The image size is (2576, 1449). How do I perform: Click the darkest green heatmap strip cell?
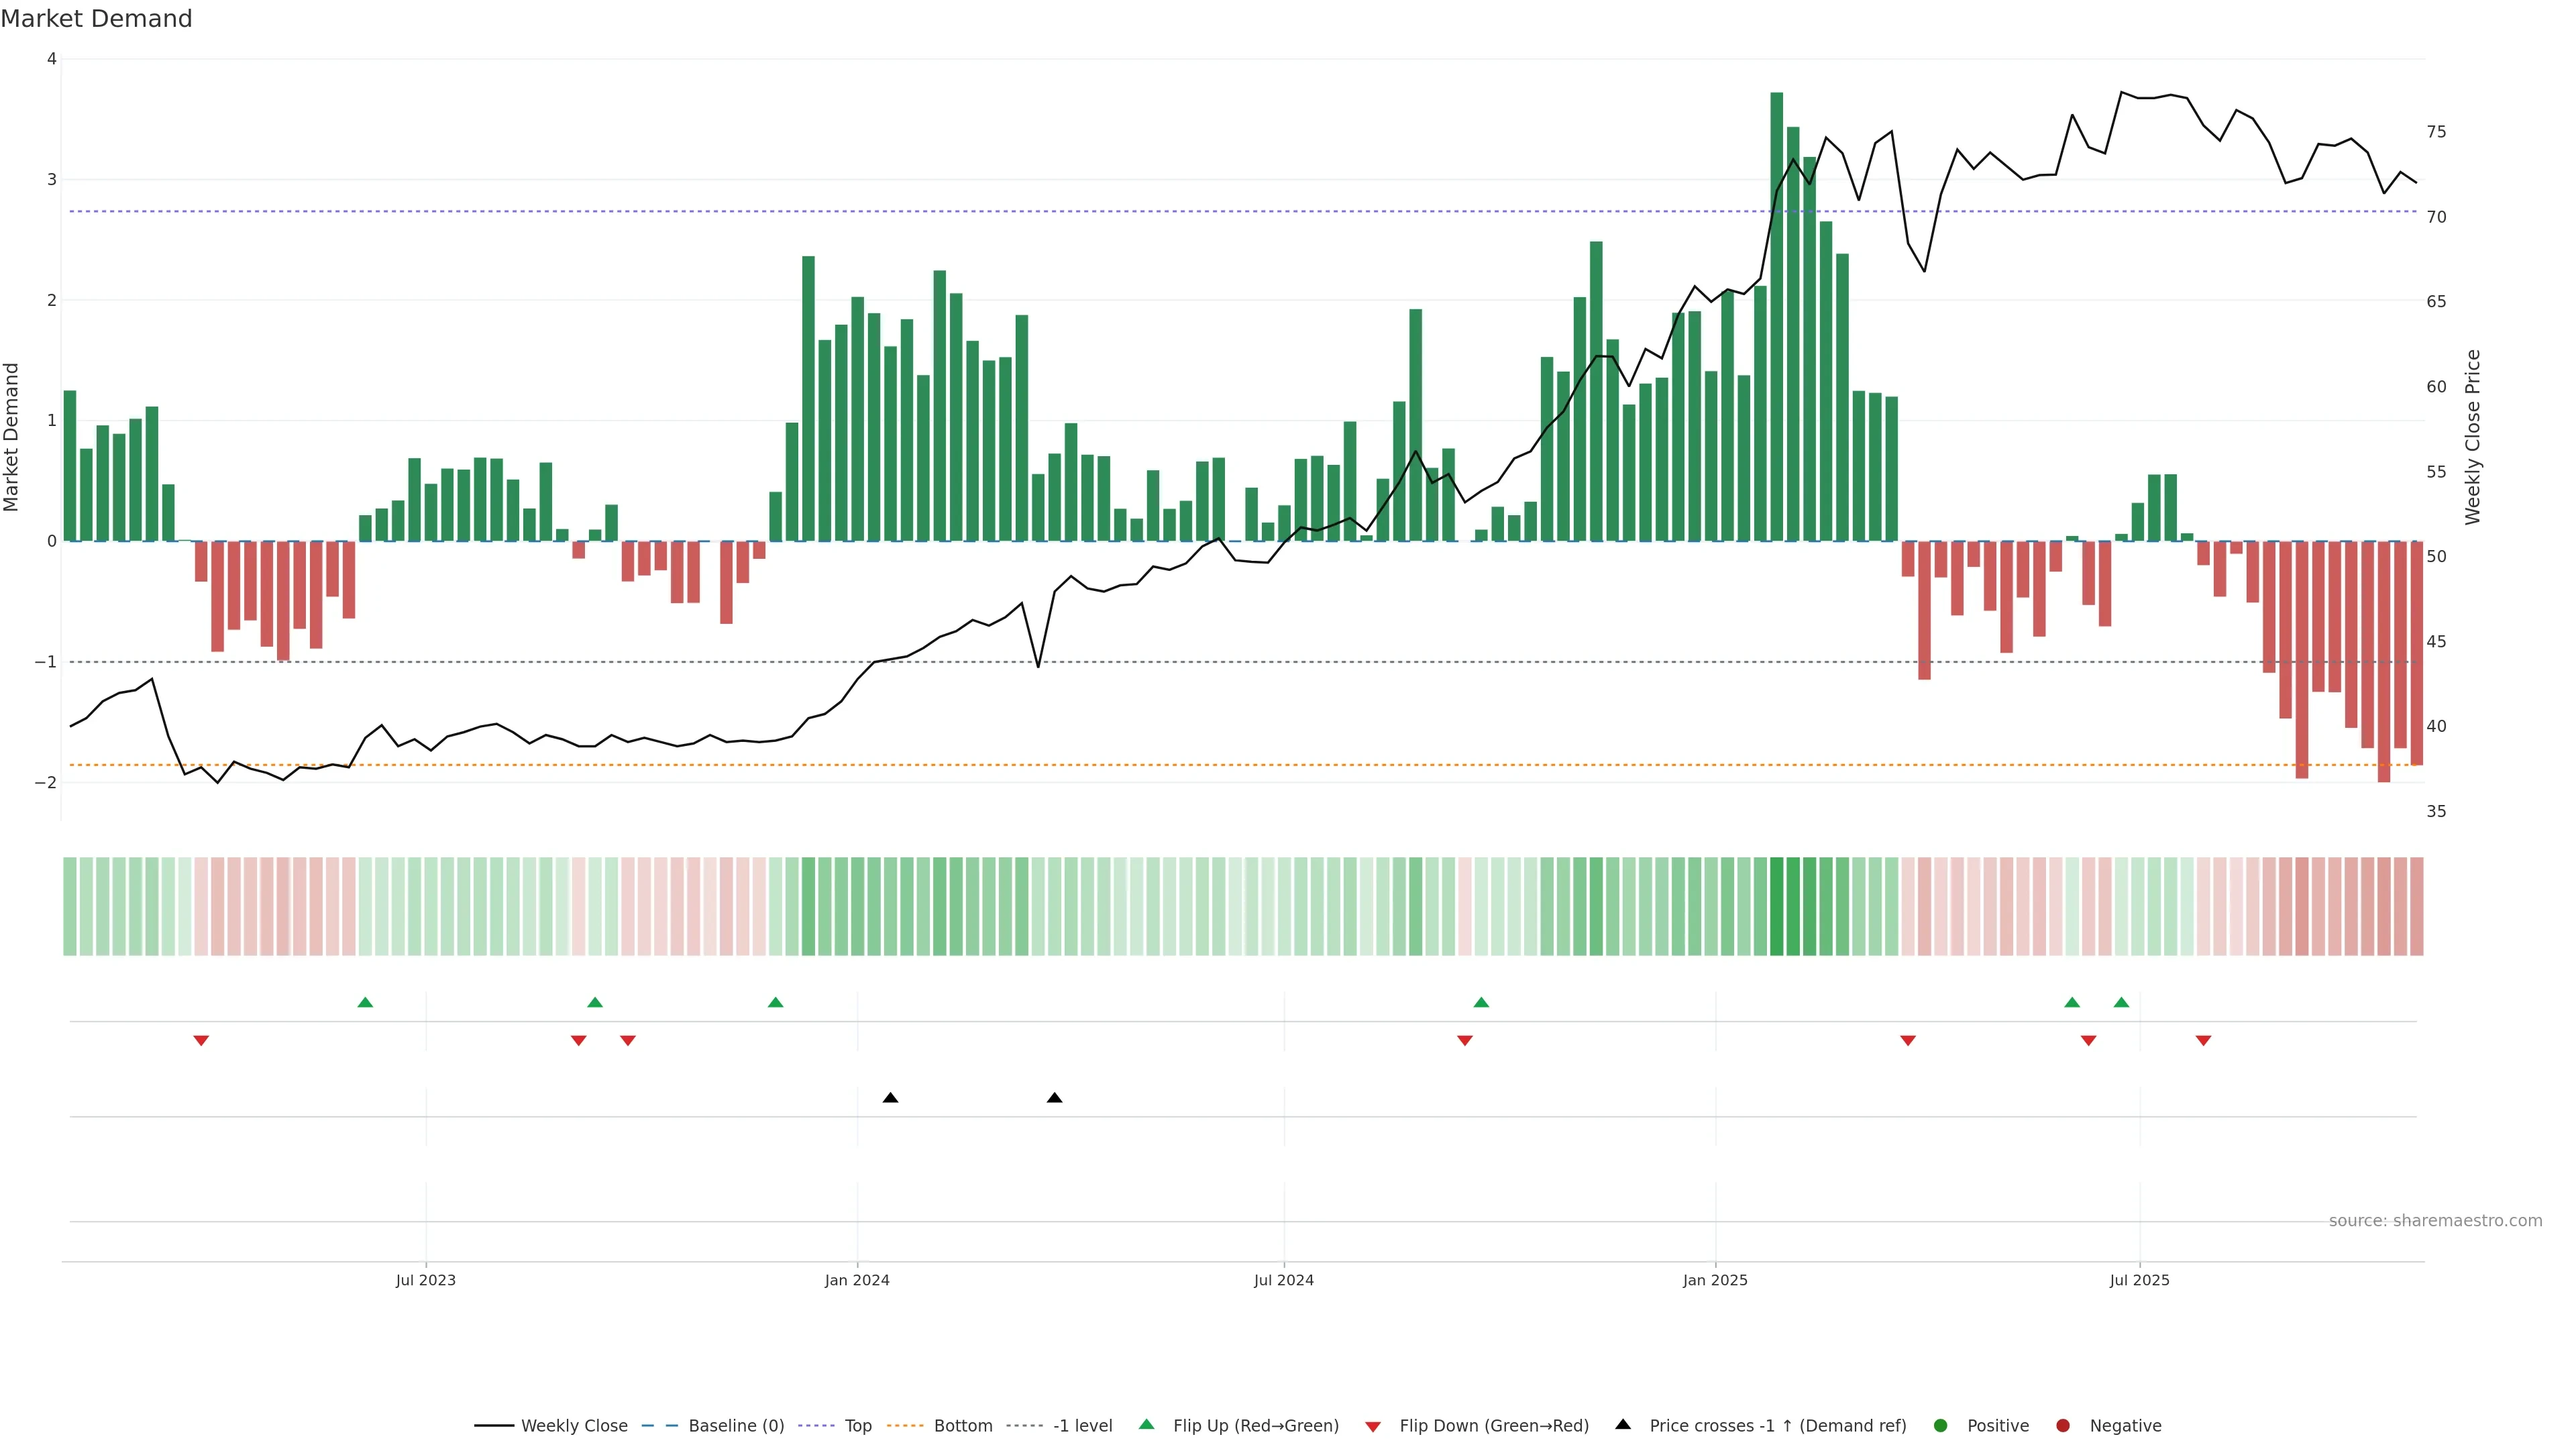point(1776,906)
